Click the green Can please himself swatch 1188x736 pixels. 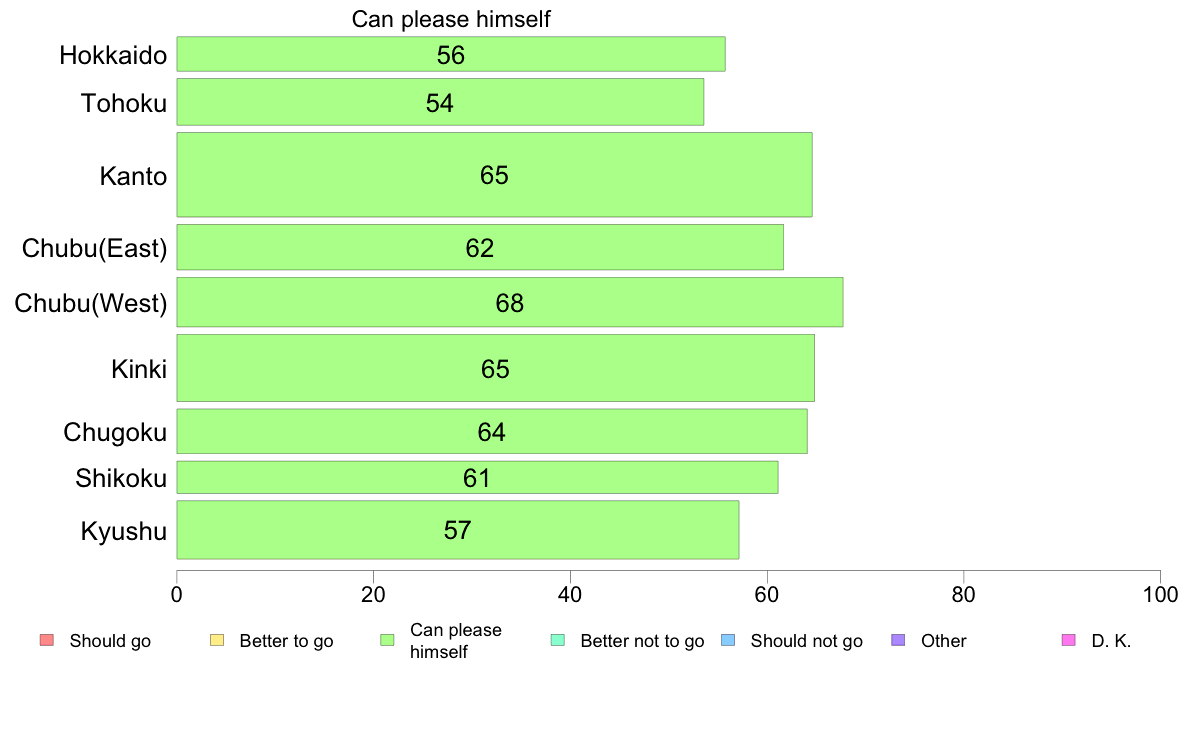pyautogui.click(x=387, y=640)
